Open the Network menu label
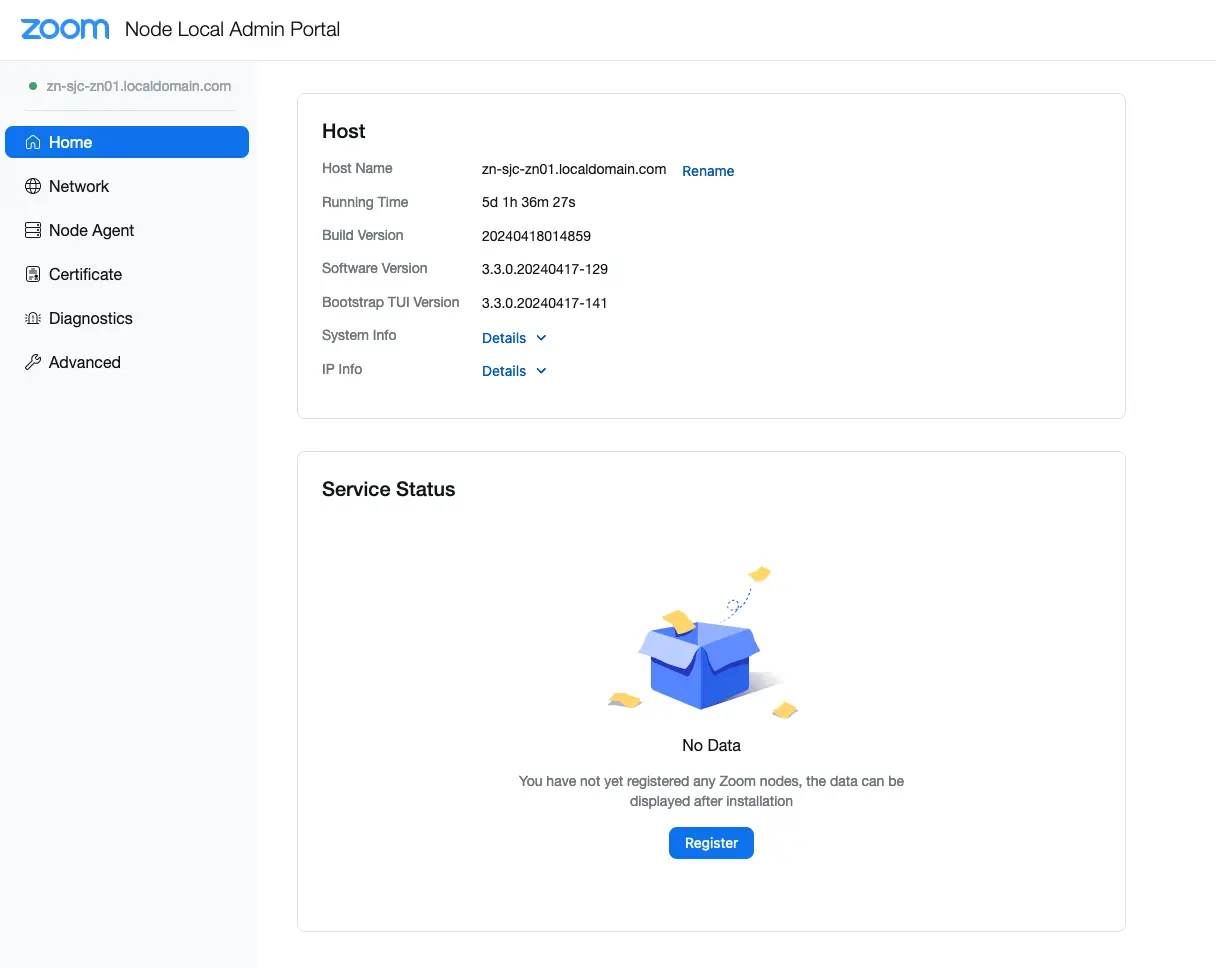This screenshot has height=968, width=1216. (x=79, y=186)
